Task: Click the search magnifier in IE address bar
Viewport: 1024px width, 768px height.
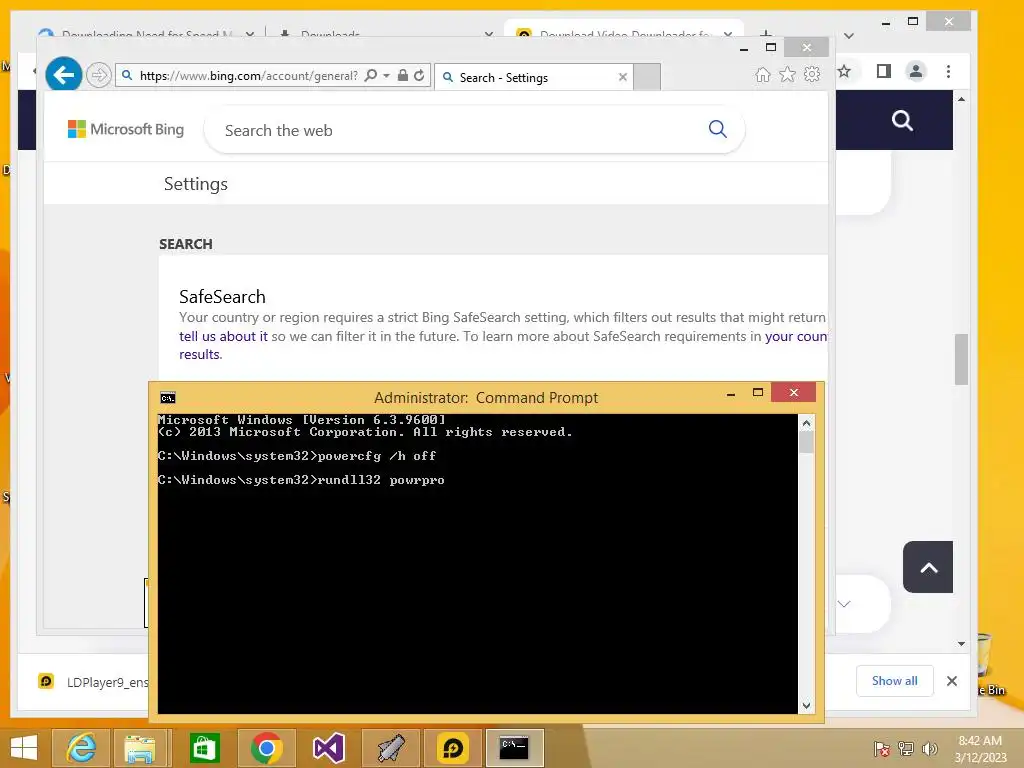Action: 371,75
